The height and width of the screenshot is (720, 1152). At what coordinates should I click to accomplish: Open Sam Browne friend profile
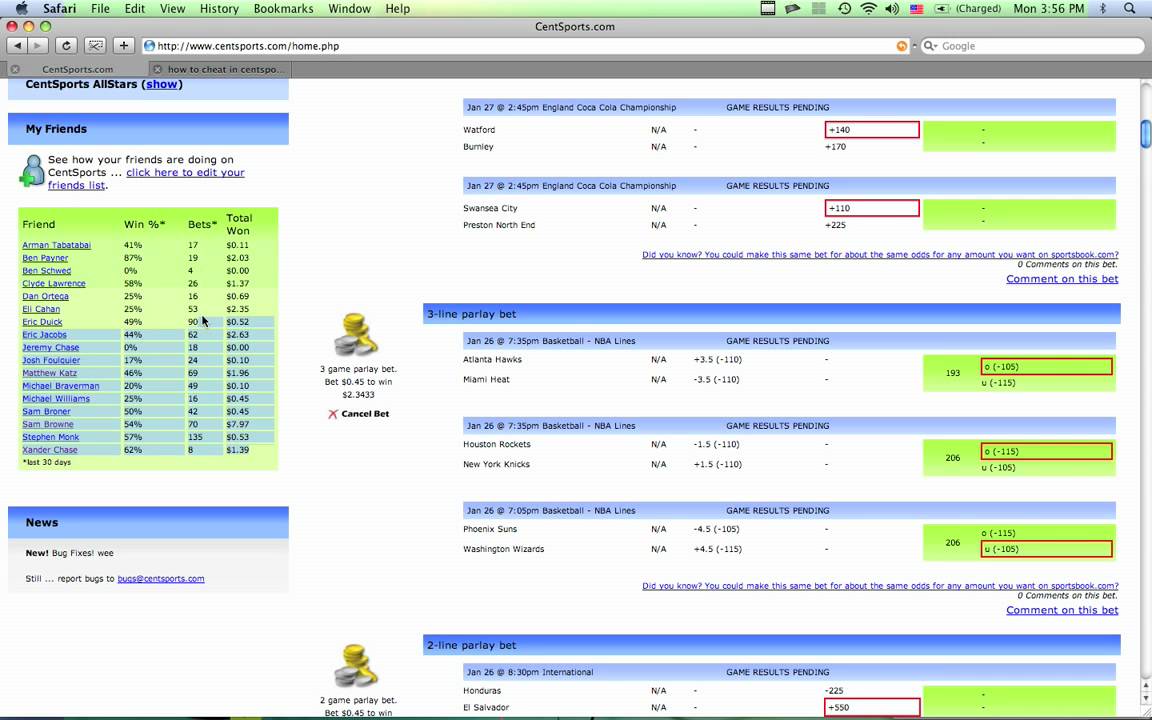[x=48, y=424]
